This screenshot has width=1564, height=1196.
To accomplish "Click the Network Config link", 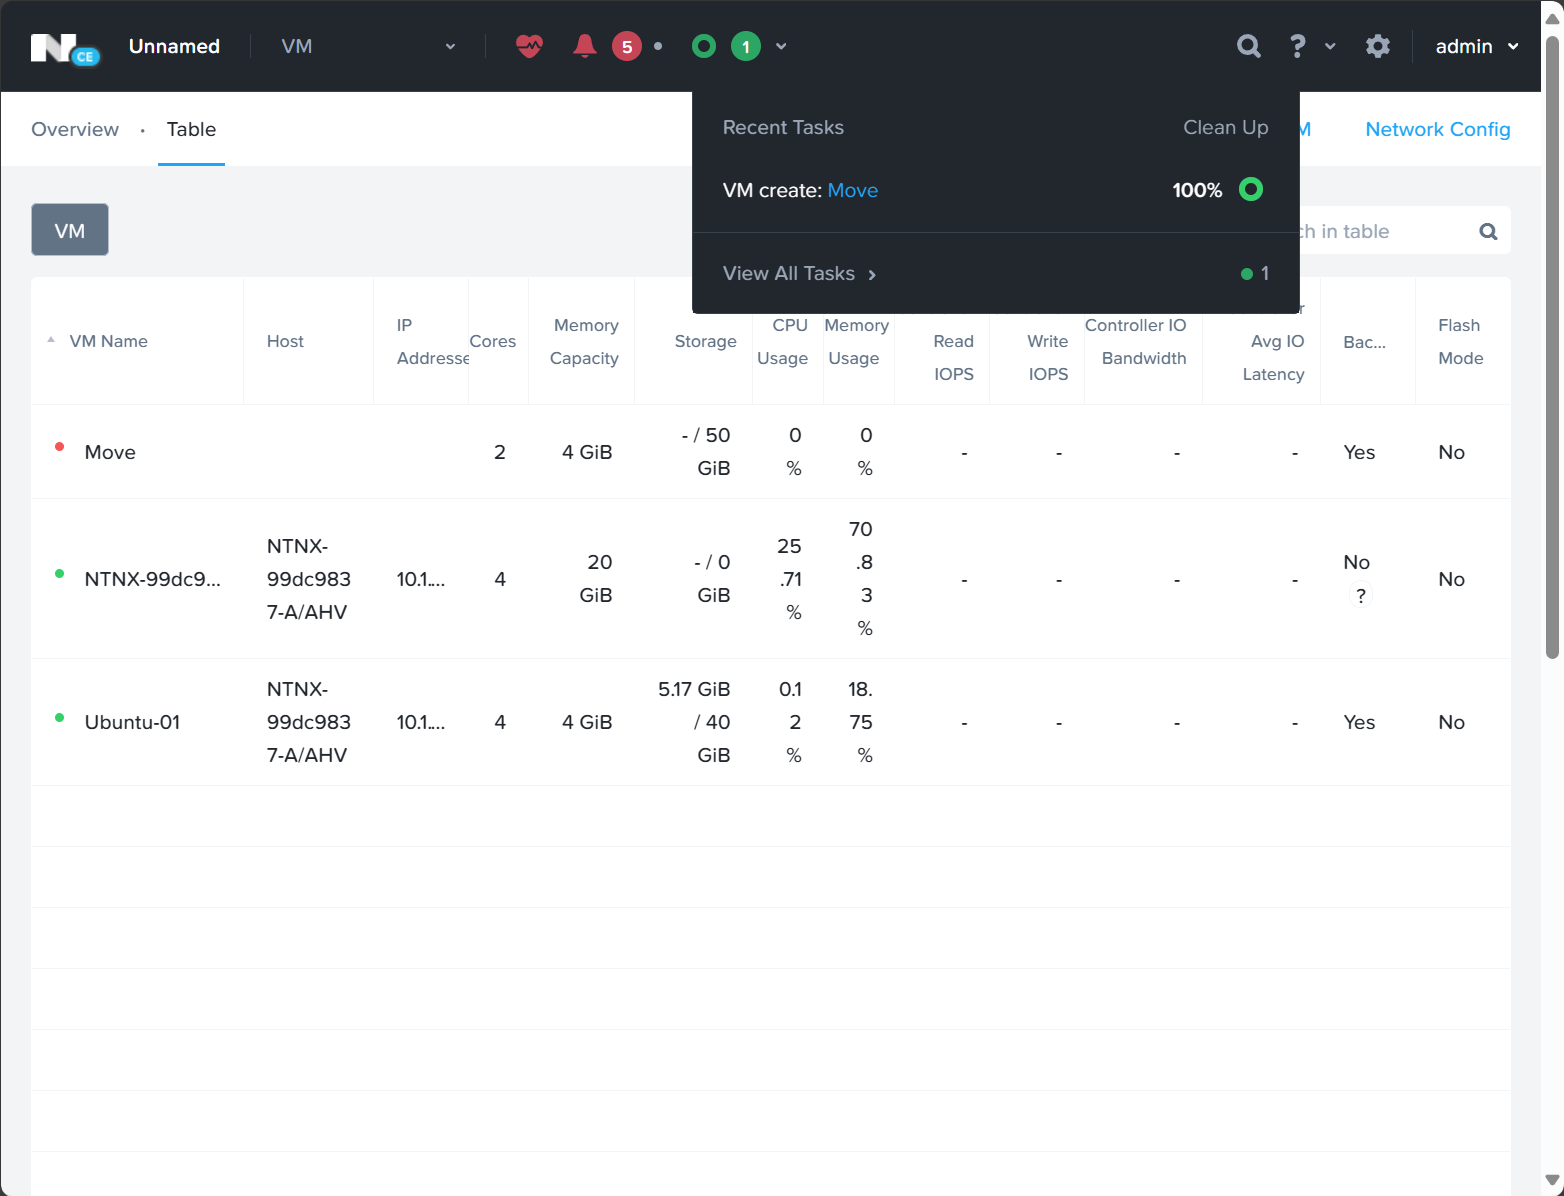I will pyautogui.click(x=1437, y=129).
